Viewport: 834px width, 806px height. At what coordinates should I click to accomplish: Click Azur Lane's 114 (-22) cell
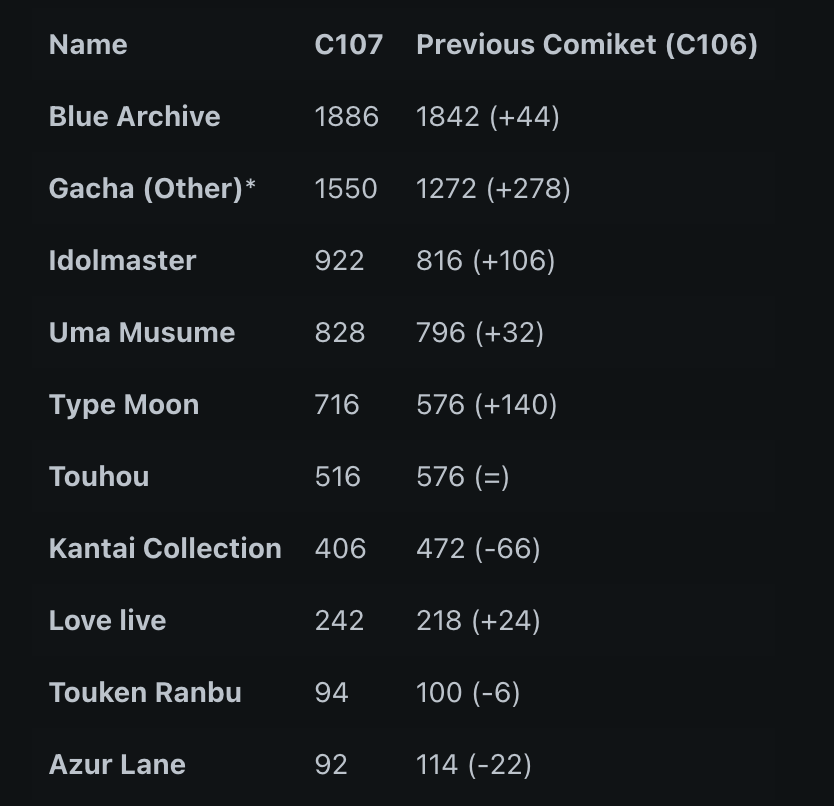[473, 765]
